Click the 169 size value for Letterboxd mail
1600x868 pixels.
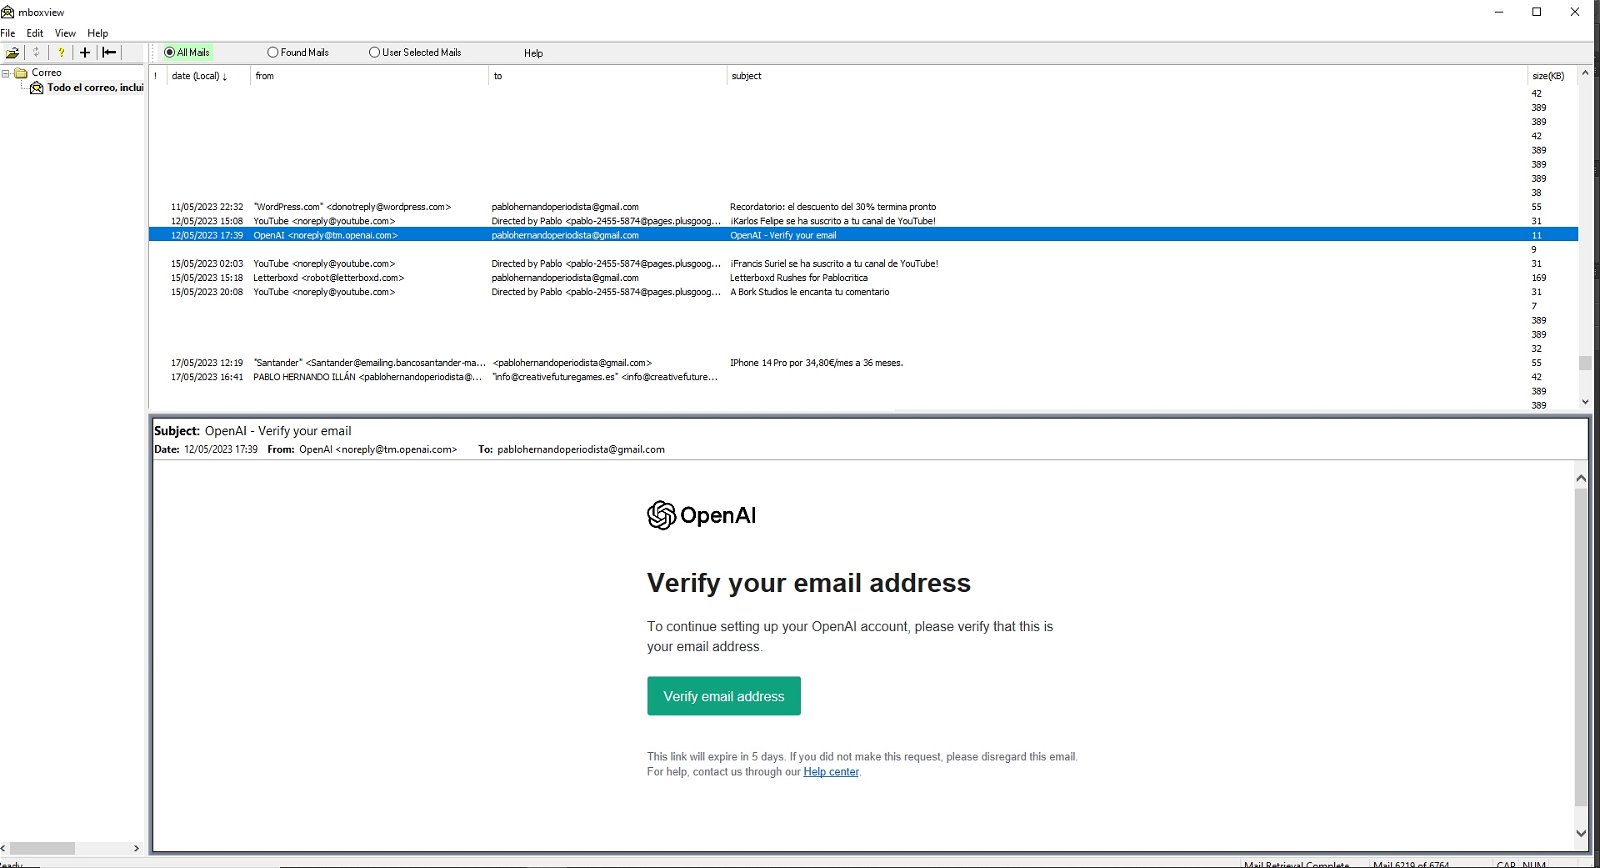1539,278
